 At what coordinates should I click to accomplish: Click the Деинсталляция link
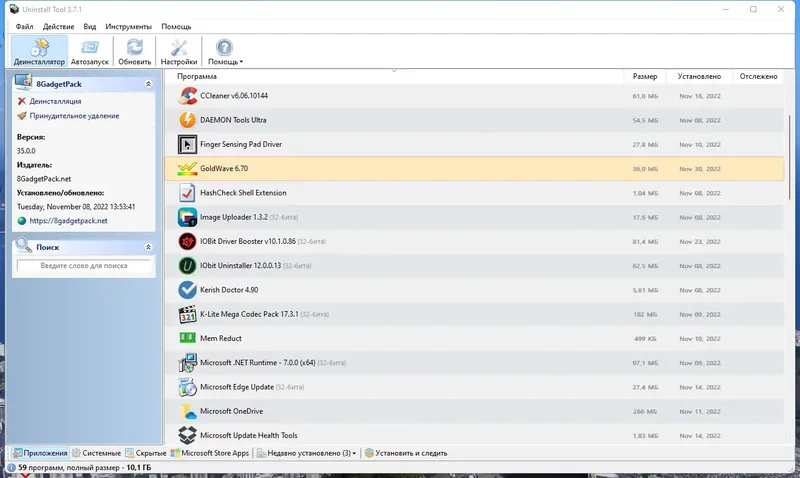55,102
